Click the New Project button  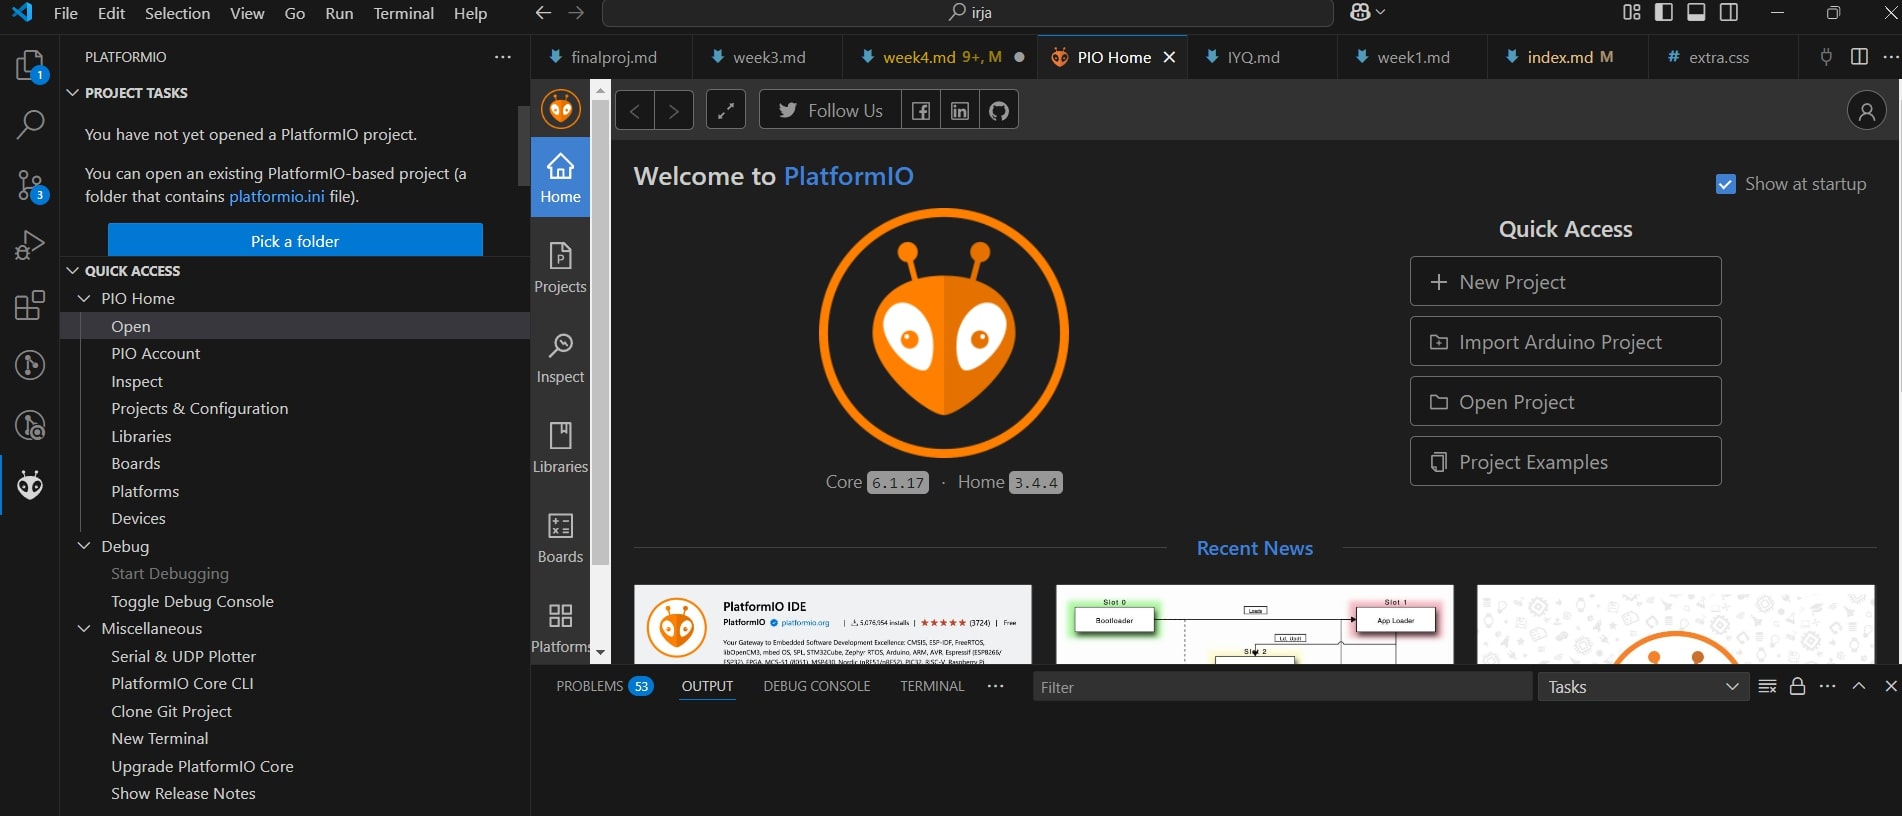(x=1565, y=282)
